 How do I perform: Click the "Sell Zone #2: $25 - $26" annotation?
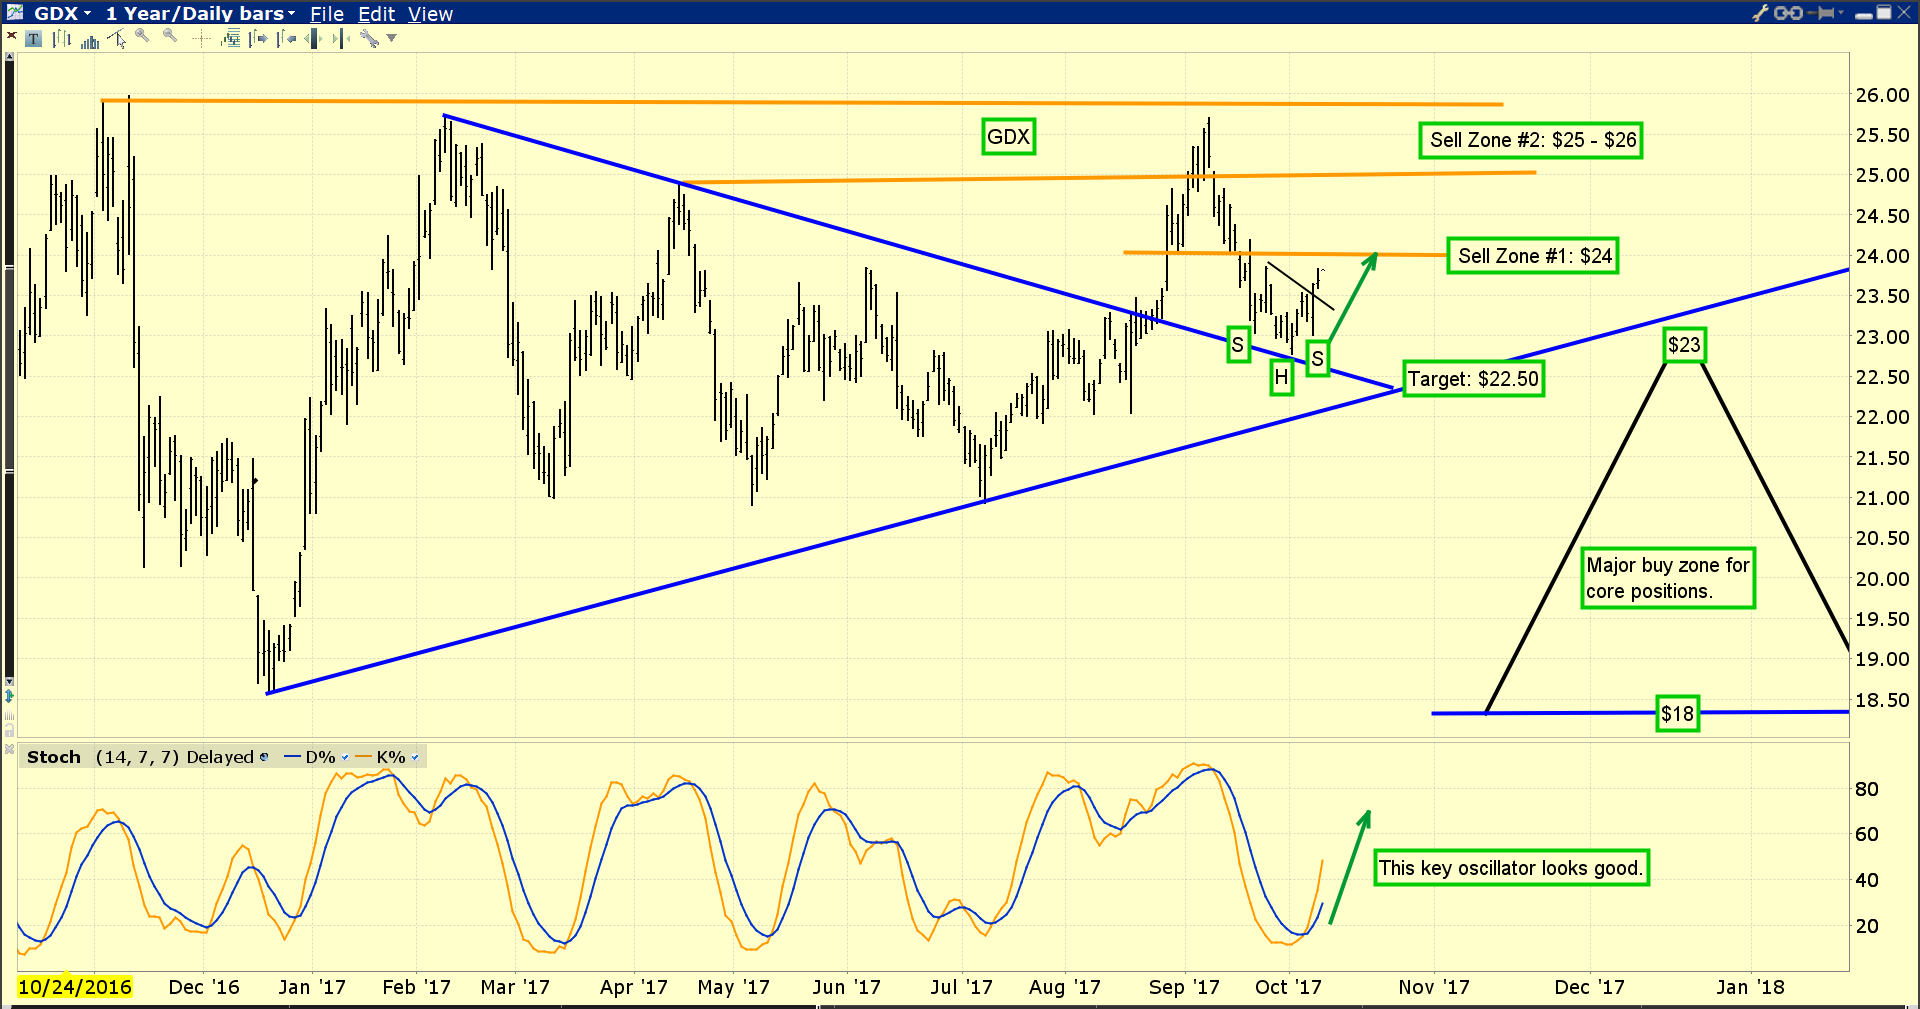(x=1531, y=140)
